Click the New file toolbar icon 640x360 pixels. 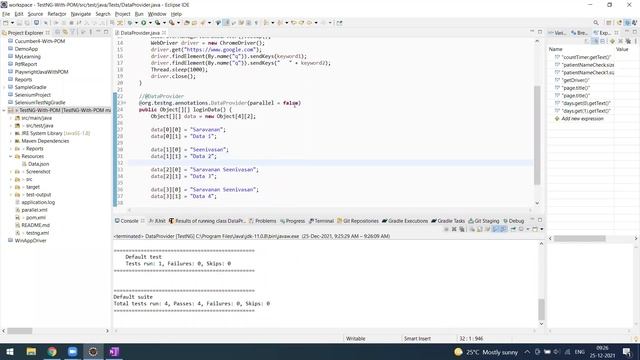point(6,23)
